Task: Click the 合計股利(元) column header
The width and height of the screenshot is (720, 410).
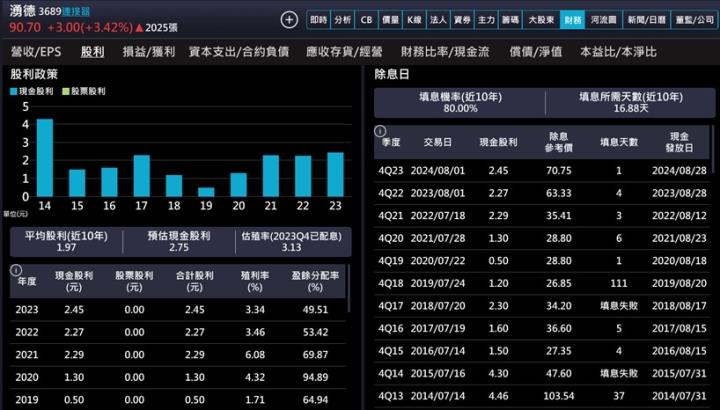Action: coord(195,281)
